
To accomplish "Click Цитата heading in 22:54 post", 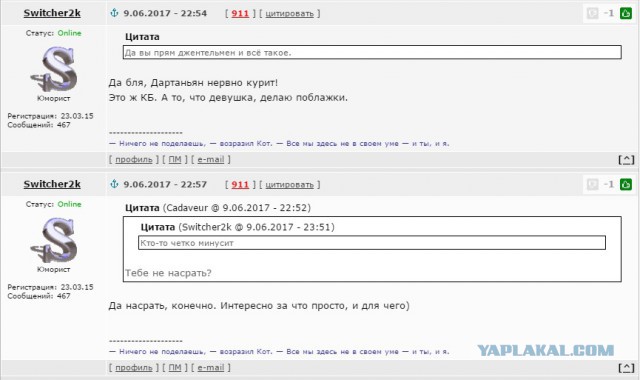I will 142,37.
